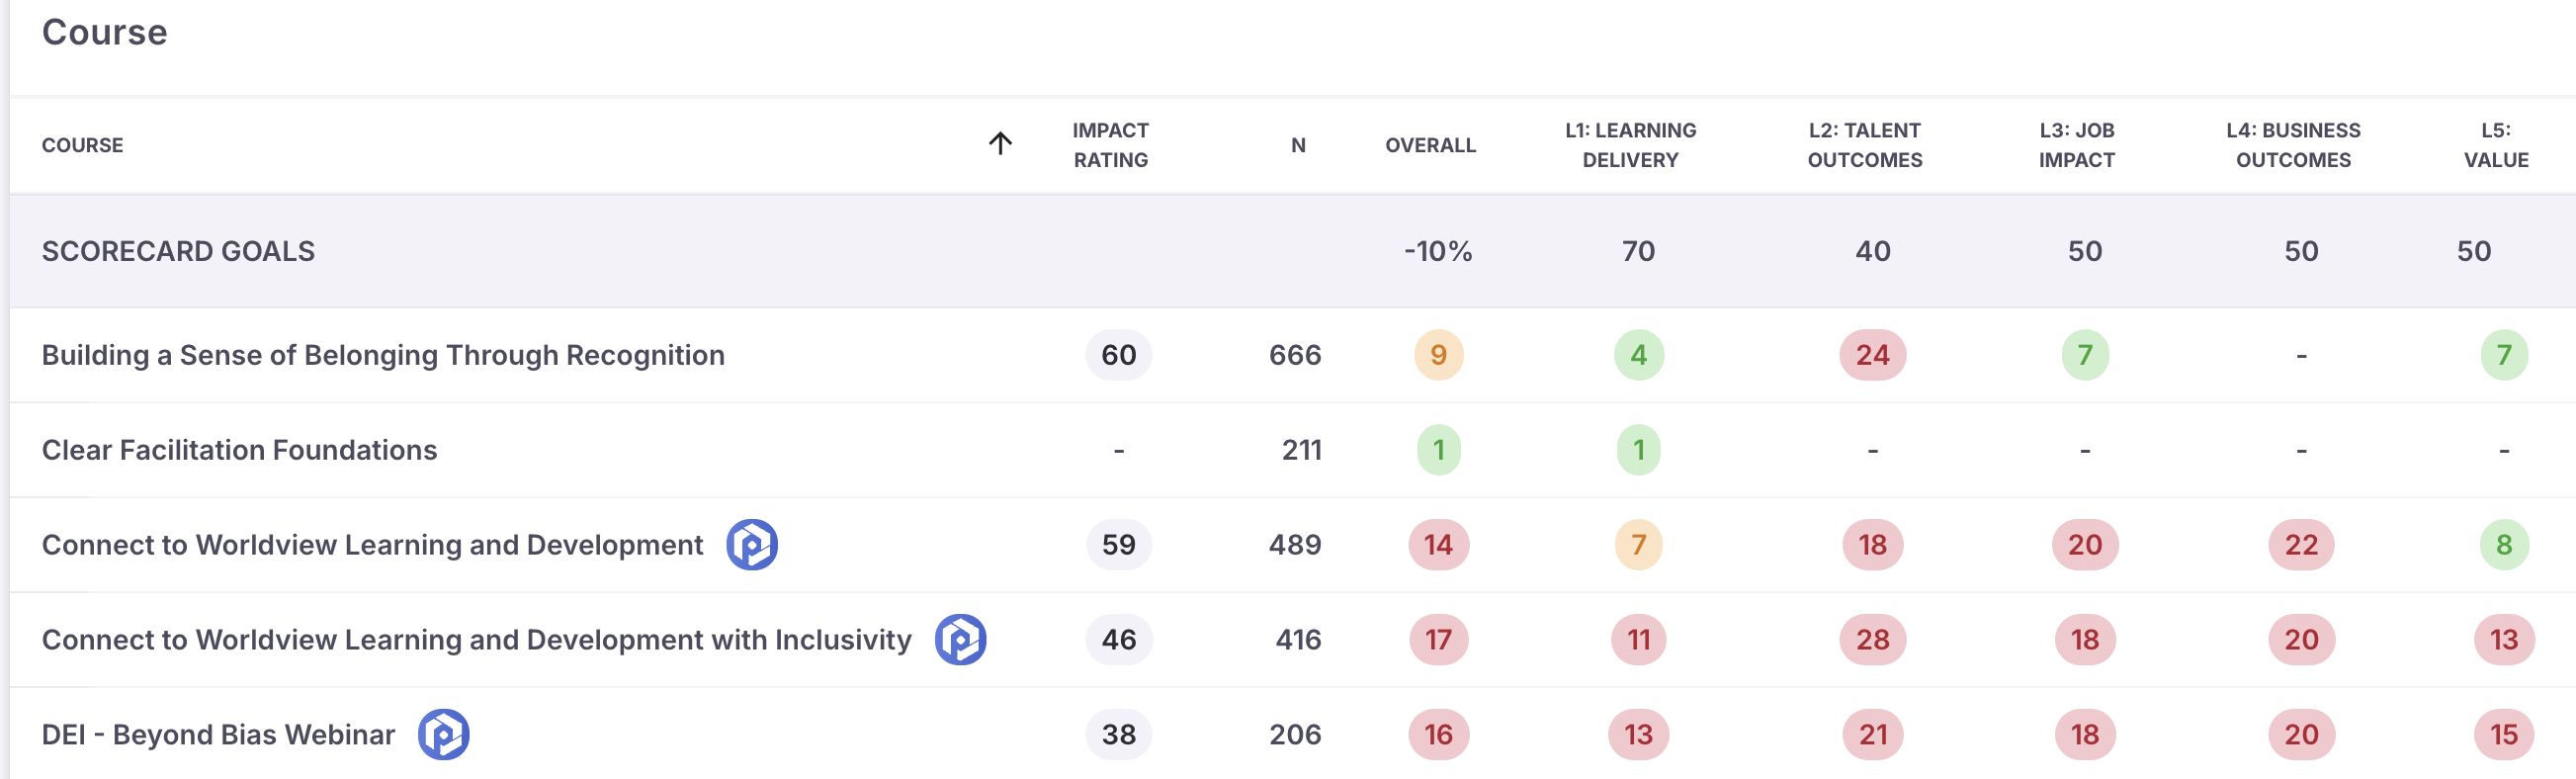Screen dimensions: 2576x779
Task: Select DEI - Beyond Bias Webinar course name
Action: coord(218,735)
